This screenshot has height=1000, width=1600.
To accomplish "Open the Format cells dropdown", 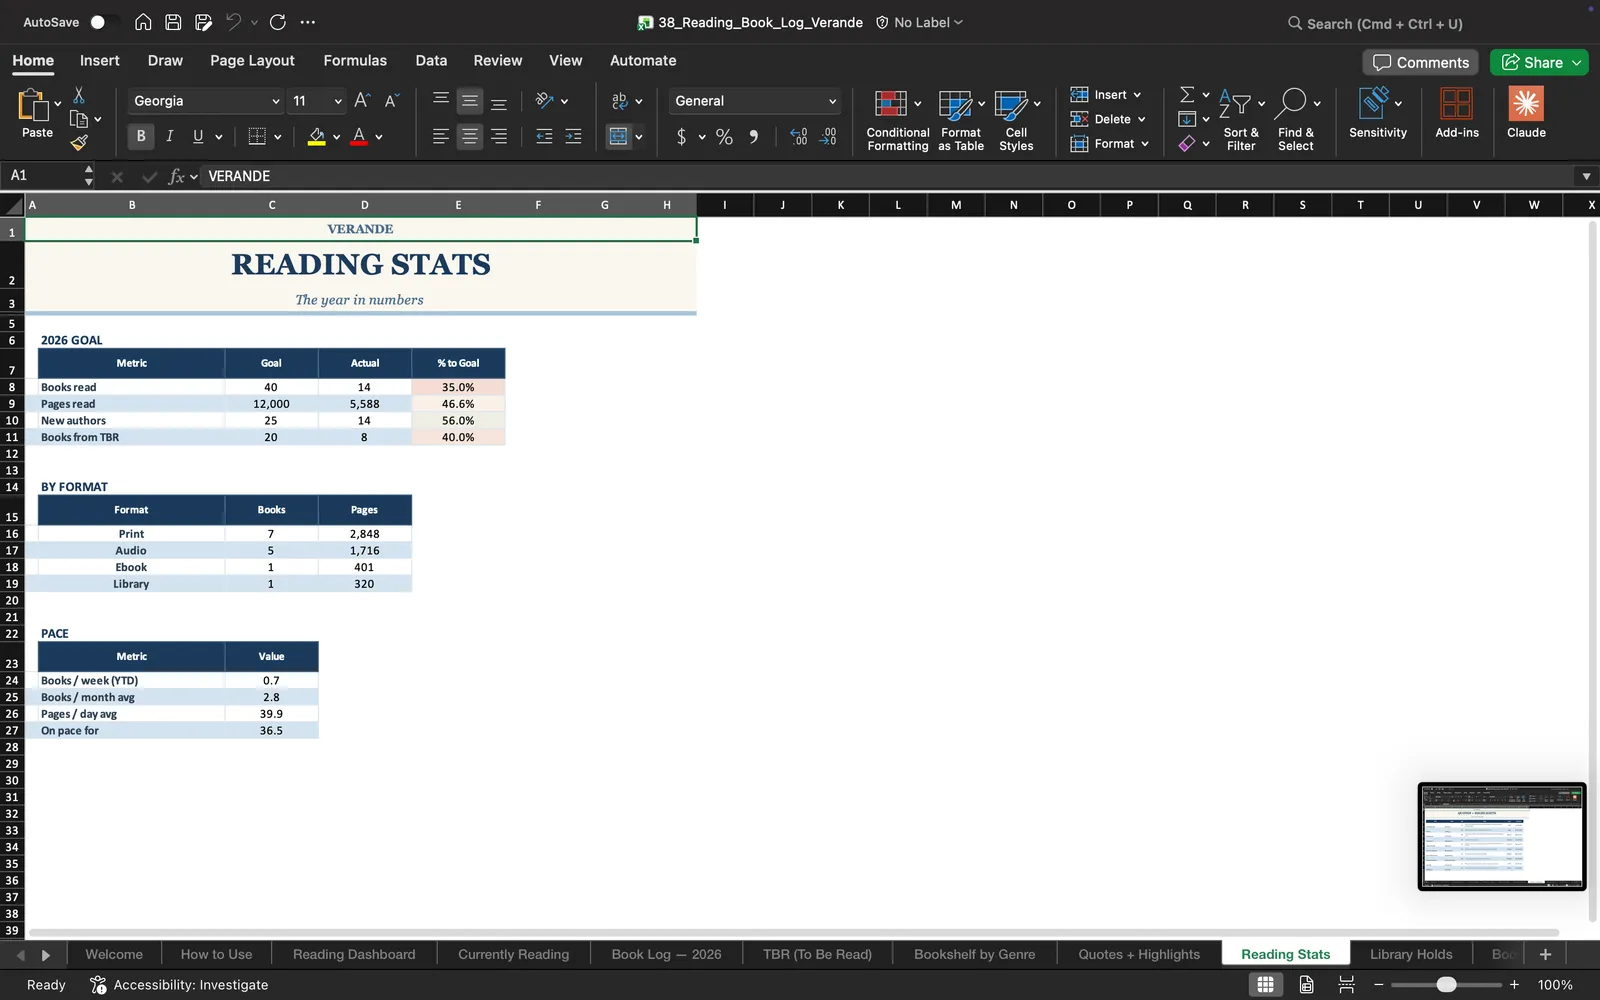I will tap(1110, 144).
